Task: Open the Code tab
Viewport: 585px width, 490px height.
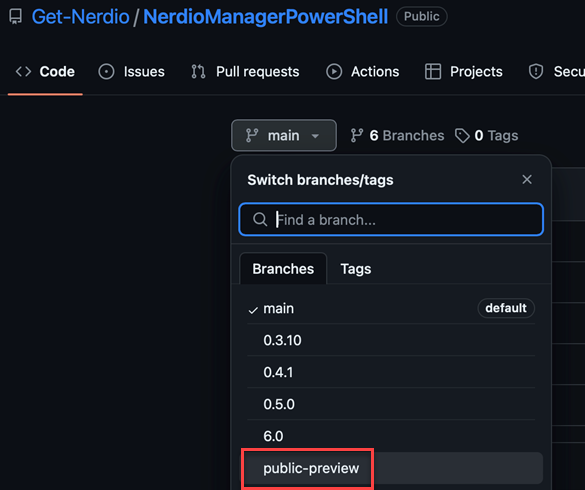Action: tap(45, 72)
